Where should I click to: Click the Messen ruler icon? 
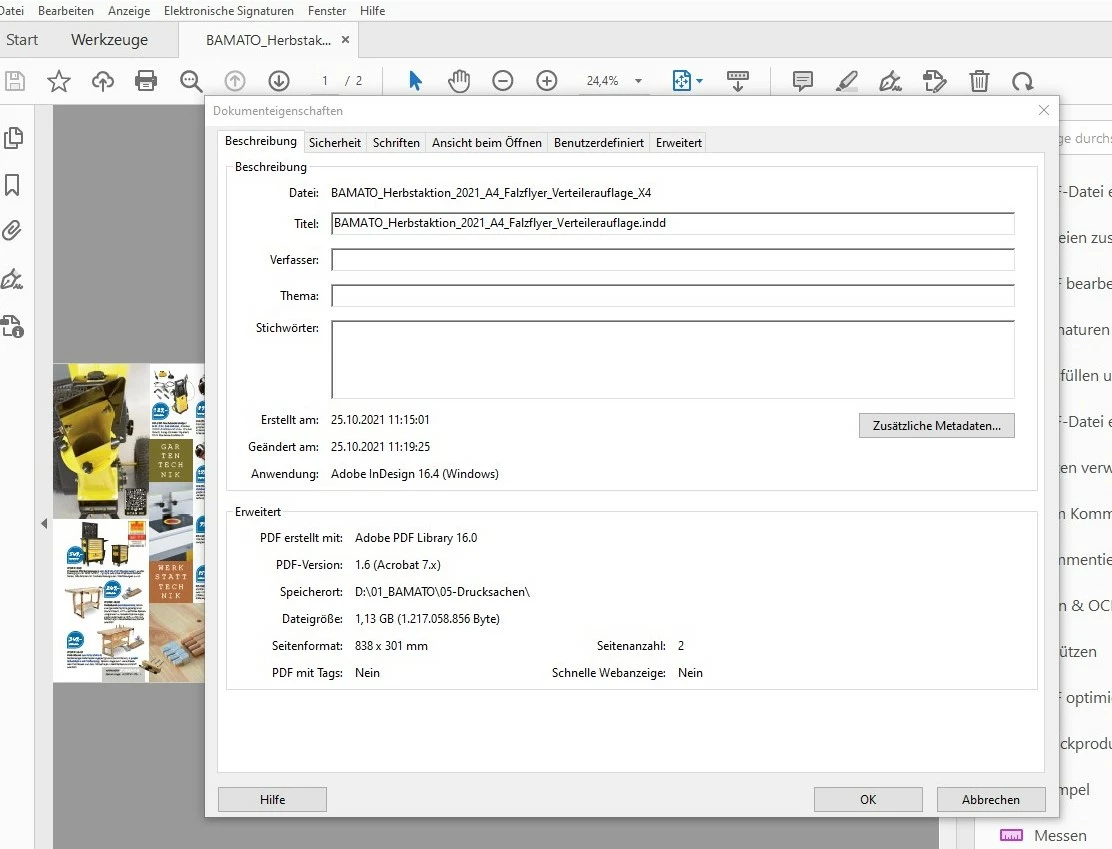[x=1011, y=836]
